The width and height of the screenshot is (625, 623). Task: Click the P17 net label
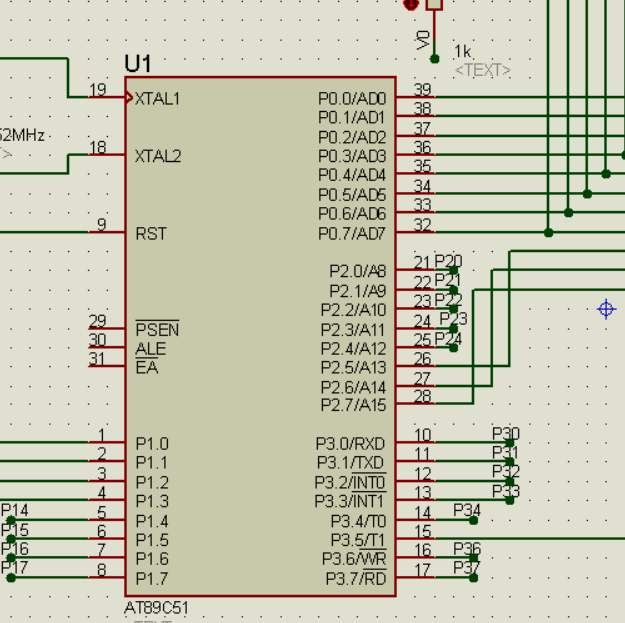point(15,567)
